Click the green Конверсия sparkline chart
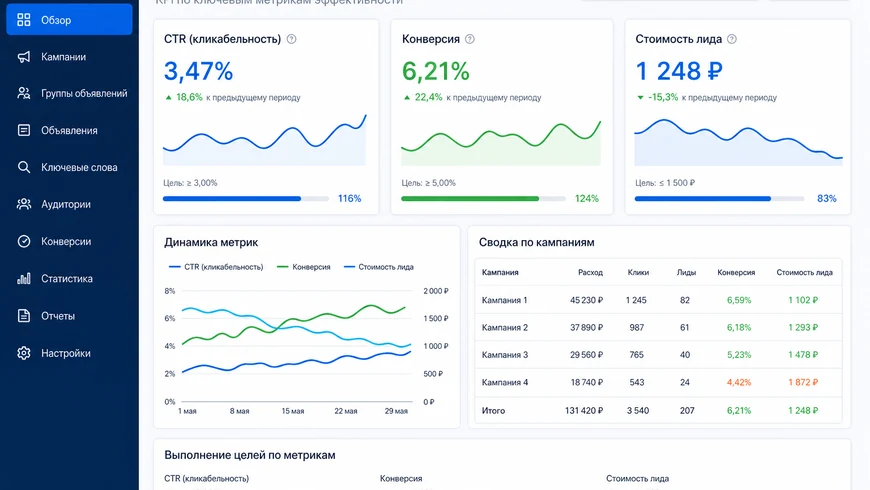The image size is (870, 490). (x=501, y=143)
